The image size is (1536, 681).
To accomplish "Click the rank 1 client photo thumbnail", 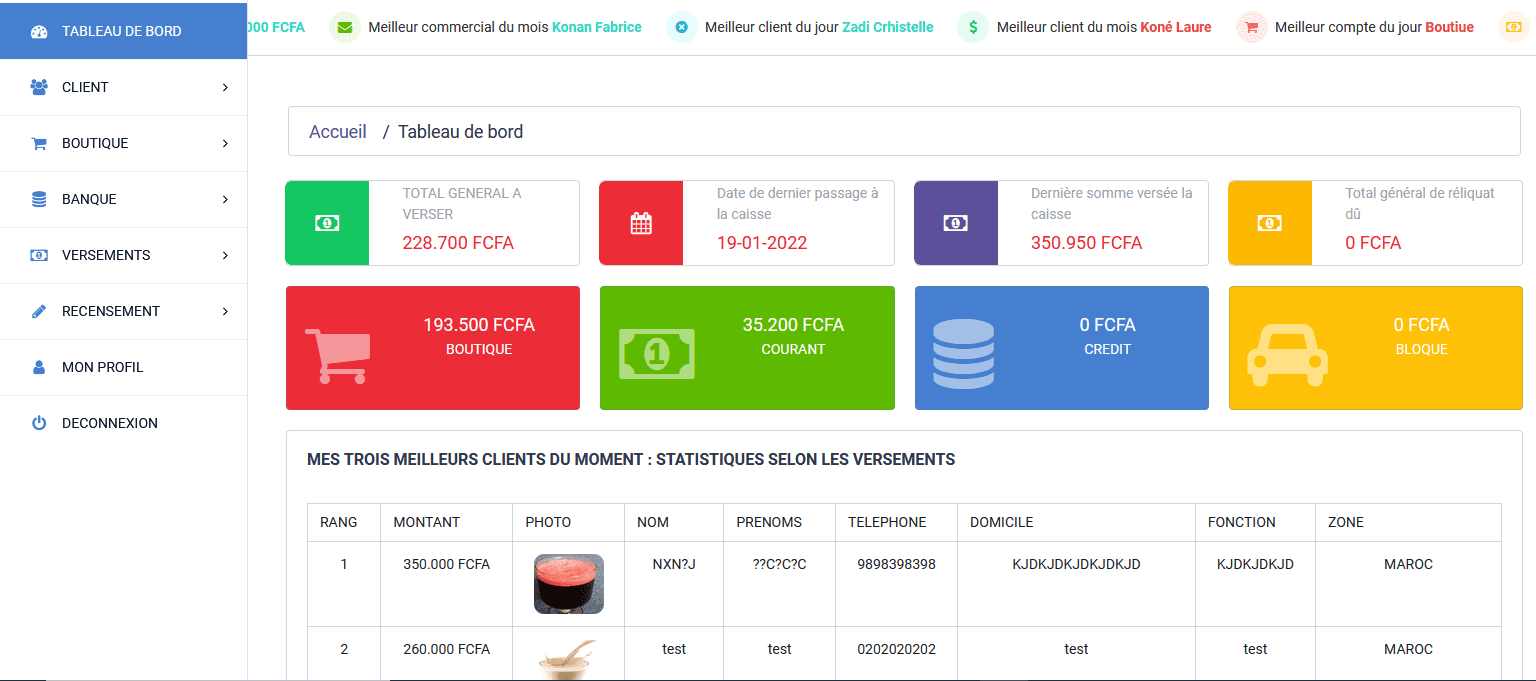I will 568,583.
